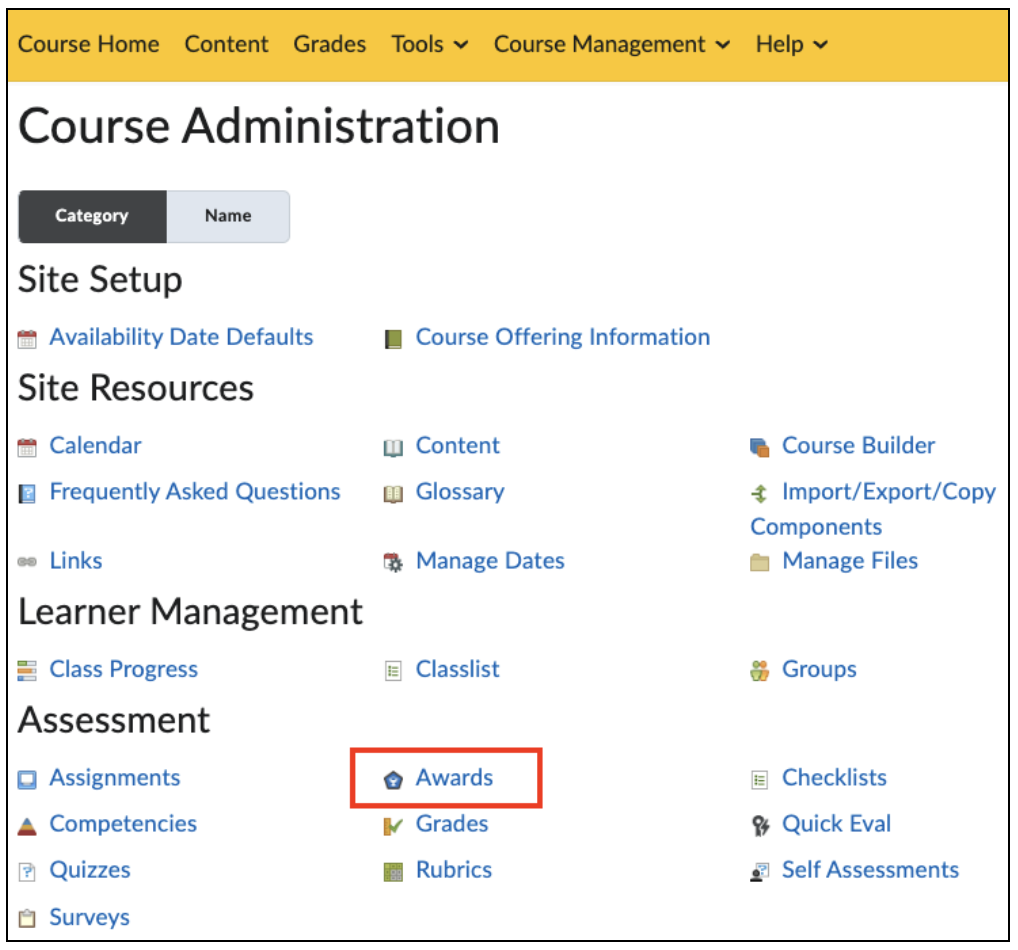Click the Class Progress bars icon
Screen dimensions: 1018x950
pos(27,671)
